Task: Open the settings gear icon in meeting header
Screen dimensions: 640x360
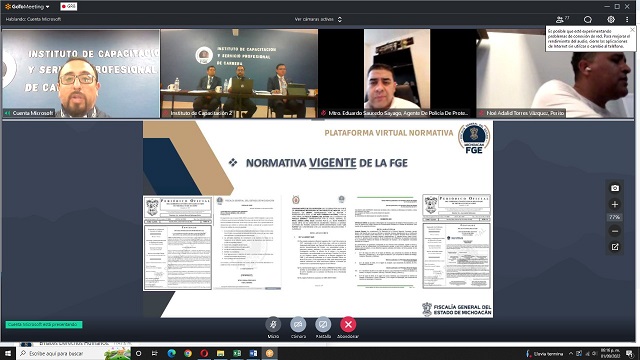Action: 611,19
